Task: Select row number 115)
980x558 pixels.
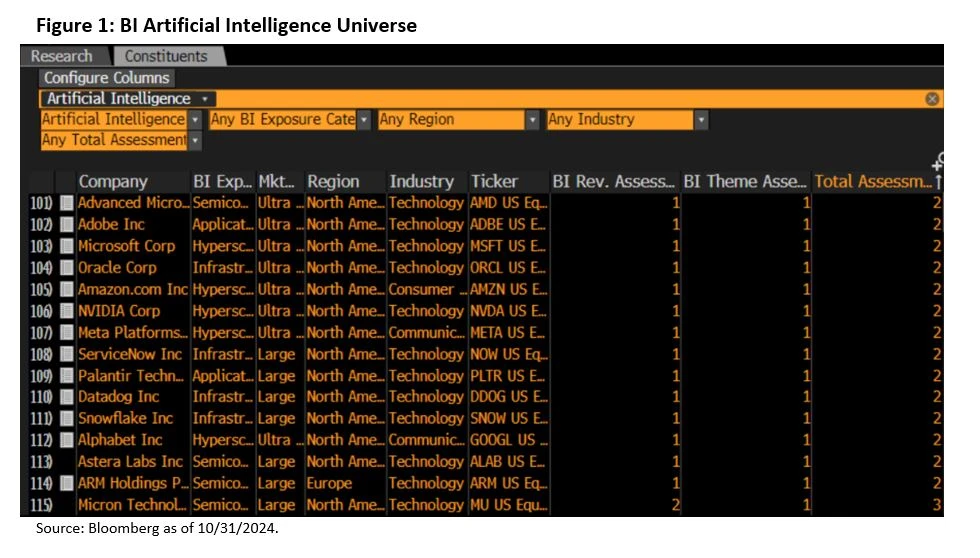Action: (41, 505)
